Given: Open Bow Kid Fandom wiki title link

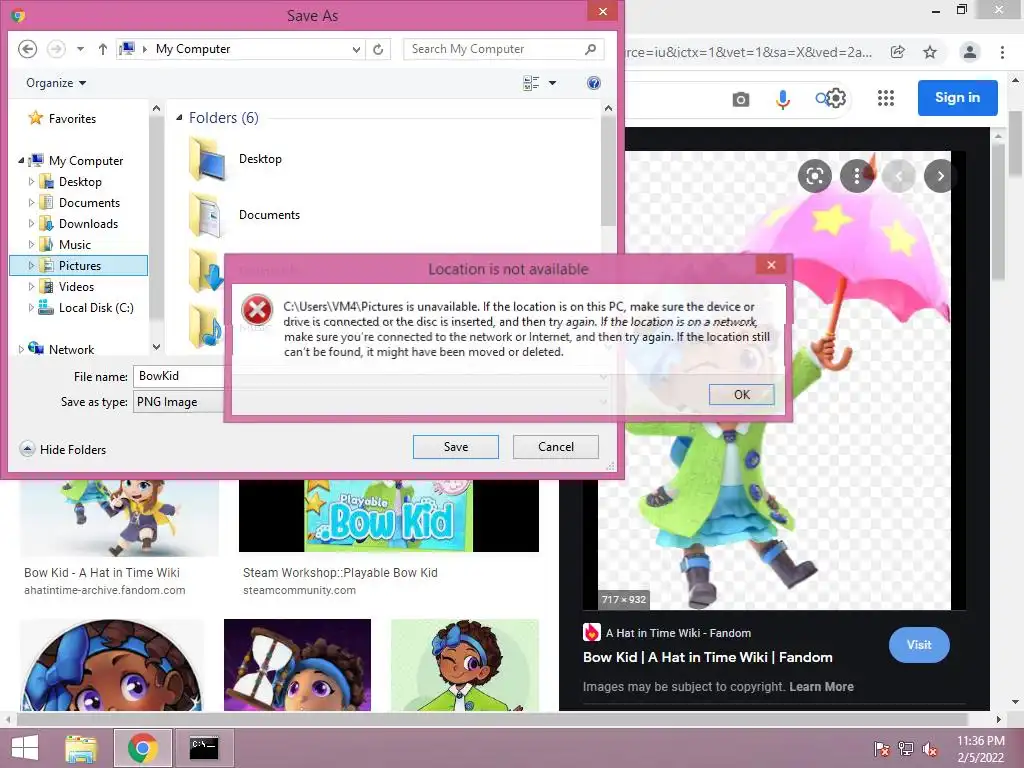Looking at the screenshot, I should pyautogui.click(x=707, y=658).
